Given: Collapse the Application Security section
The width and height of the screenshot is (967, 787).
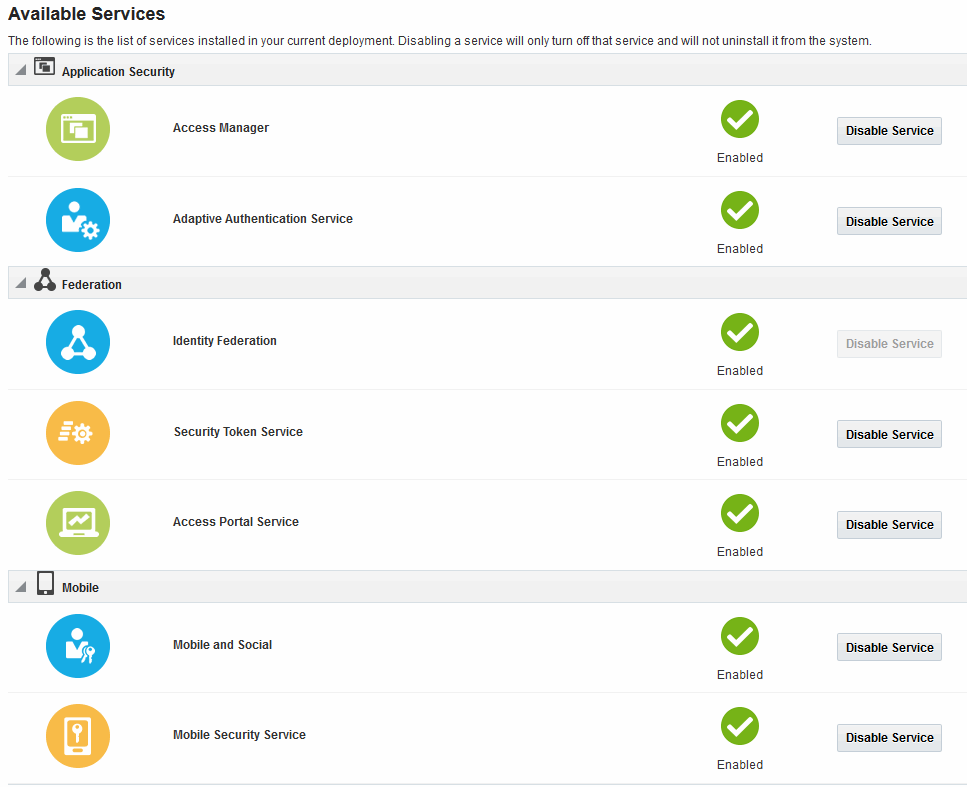Looking at the screenshot, I should pos(20,70).
